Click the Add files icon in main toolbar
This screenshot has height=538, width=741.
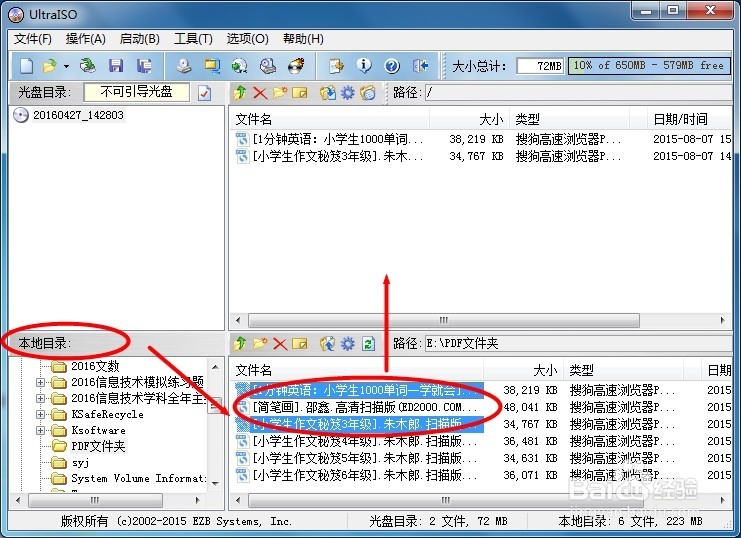336,66
